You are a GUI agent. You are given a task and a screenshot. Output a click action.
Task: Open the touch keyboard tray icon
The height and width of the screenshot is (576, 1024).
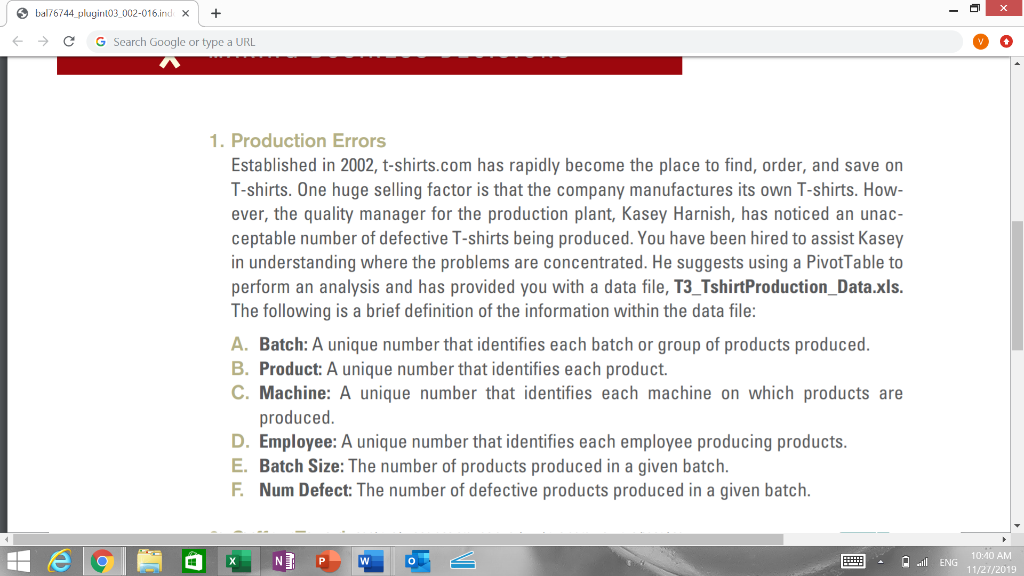pos(853,561)
